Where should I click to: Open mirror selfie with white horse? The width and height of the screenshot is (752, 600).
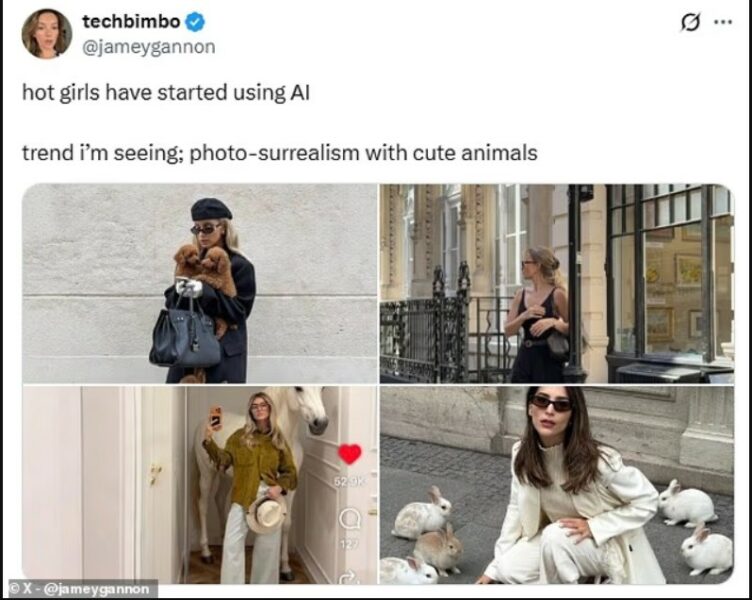[200, 484]
